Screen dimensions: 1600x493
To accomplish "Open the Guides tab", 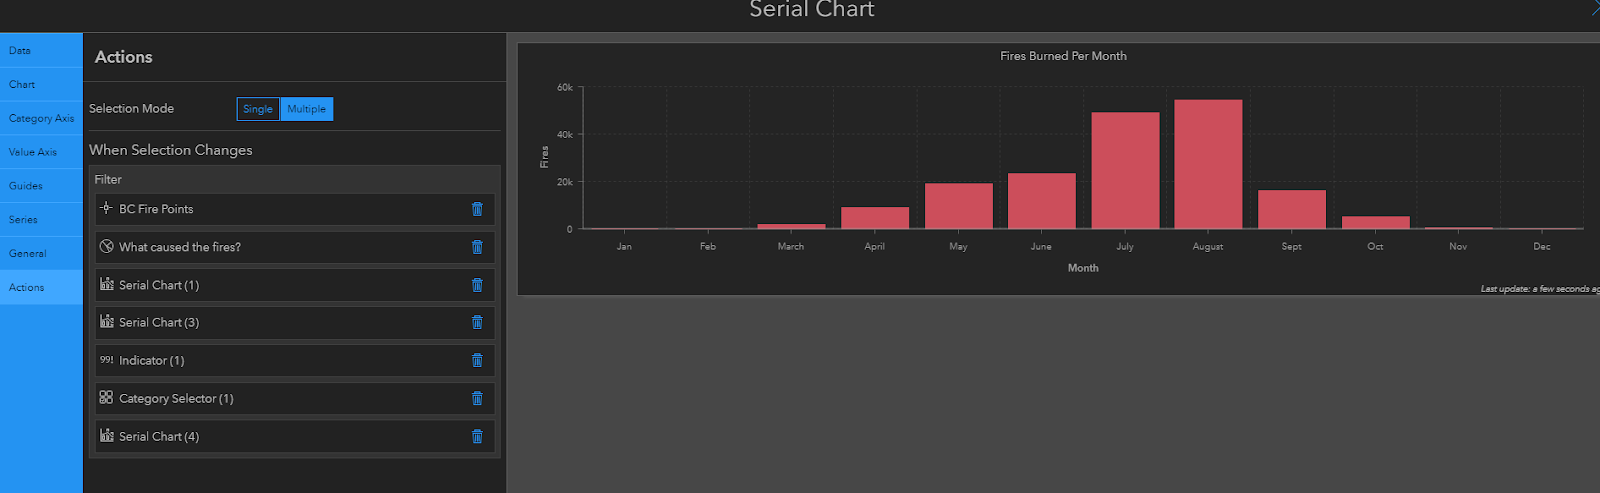I will [x=41, y=186].
